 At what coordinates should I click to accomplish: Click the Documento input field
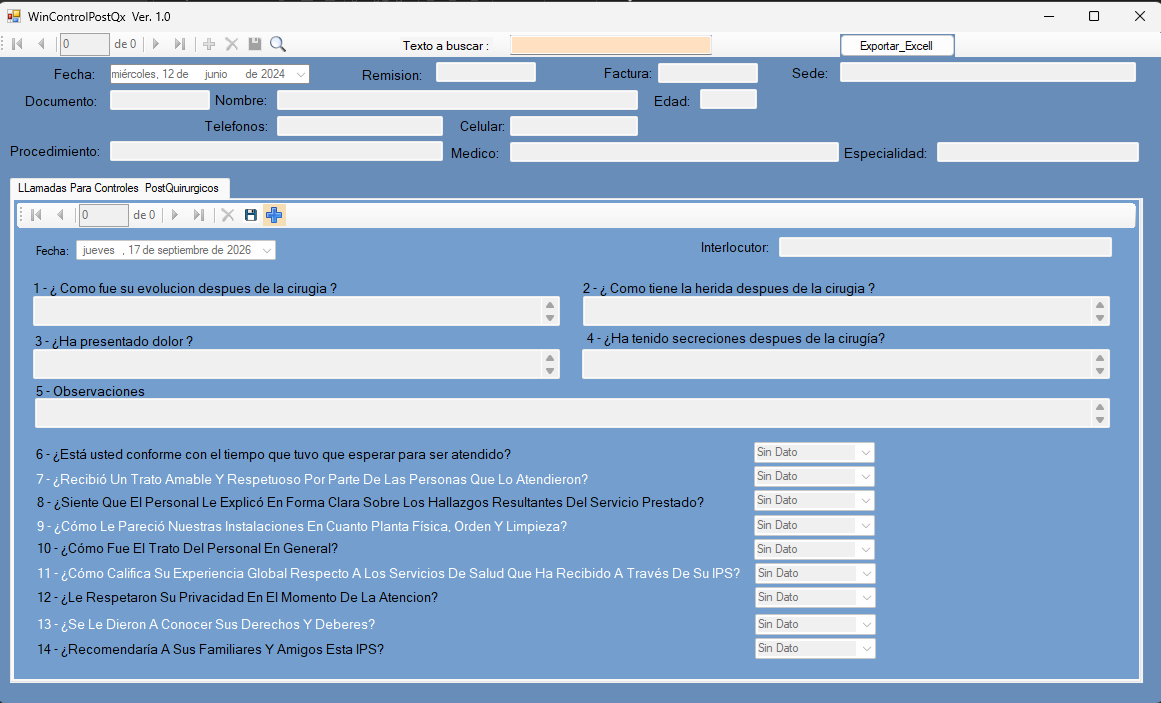[x=160, y=100]
